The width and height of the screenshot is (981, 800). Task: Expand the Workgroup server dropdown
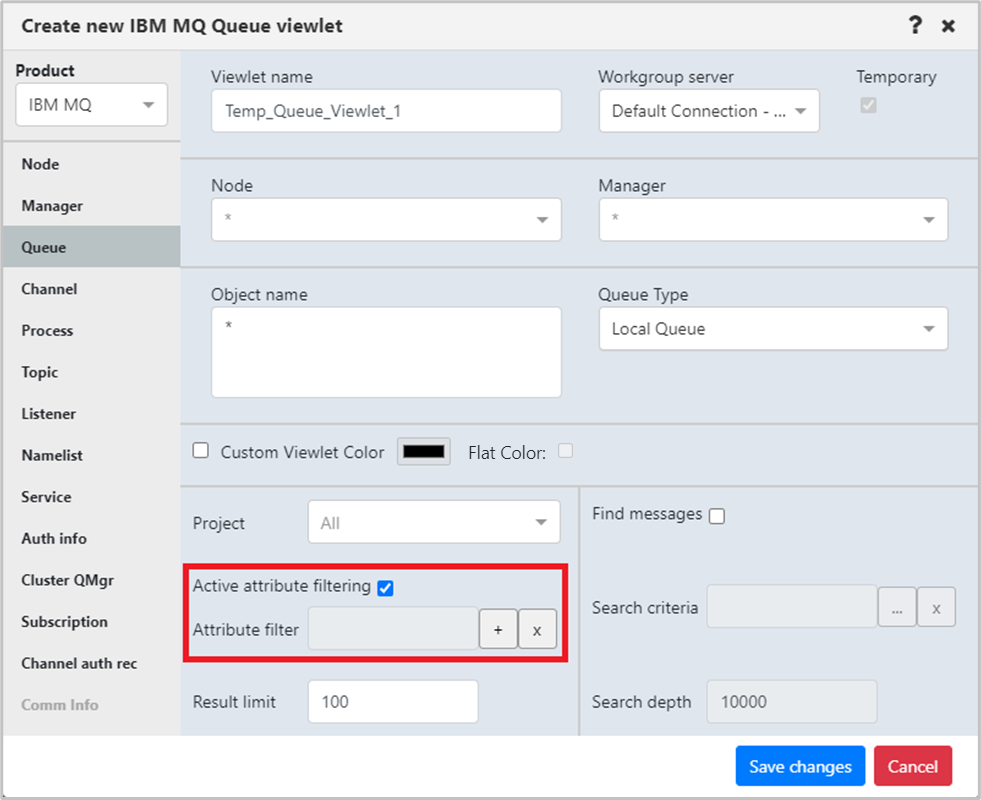coord(709,111)
